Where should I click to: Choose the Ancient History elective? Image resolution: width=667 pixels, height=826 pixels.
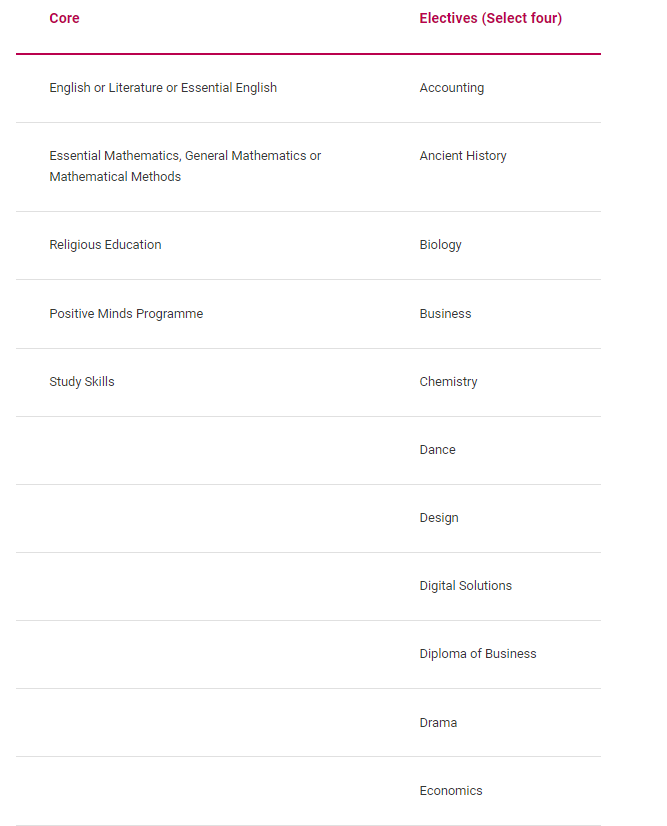[463, 156]
